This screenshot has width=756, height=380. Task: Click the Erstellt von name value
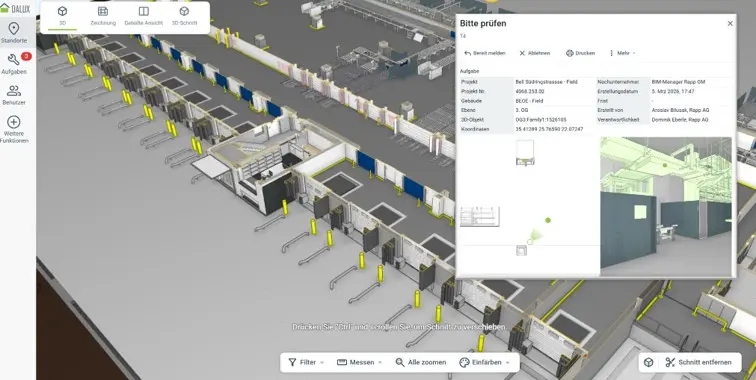coord(680,110)
